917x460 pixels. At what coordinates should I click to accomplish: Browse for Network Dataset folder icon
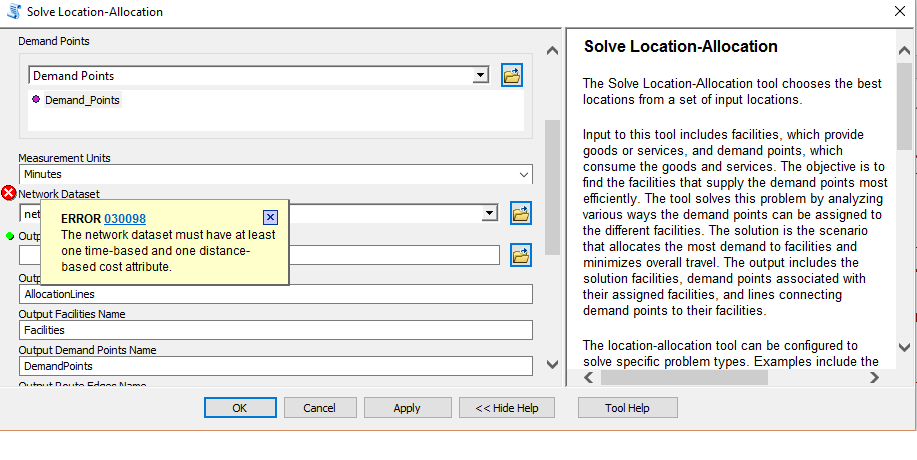(520, 213)
